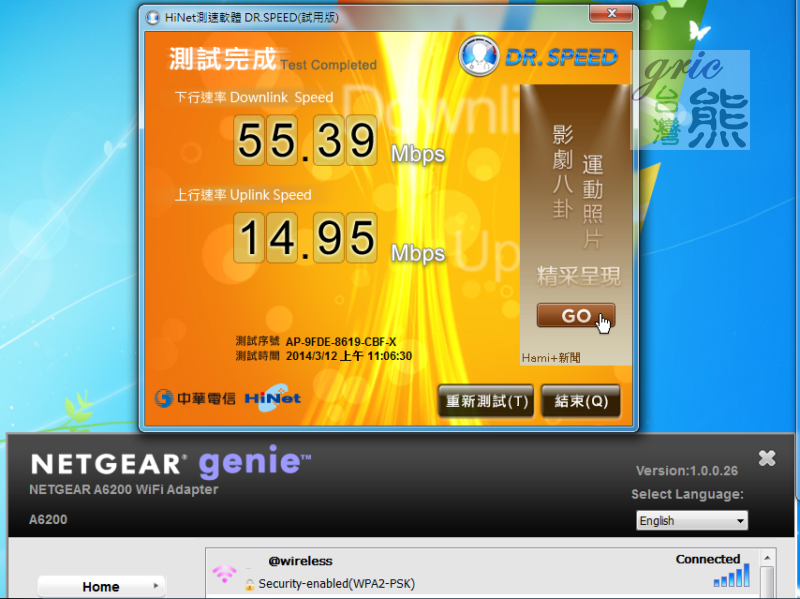The image size is (800, 599).
Task: Click the padlock security icon beside WPA2-PSK
Action: (x=249, y=585)
